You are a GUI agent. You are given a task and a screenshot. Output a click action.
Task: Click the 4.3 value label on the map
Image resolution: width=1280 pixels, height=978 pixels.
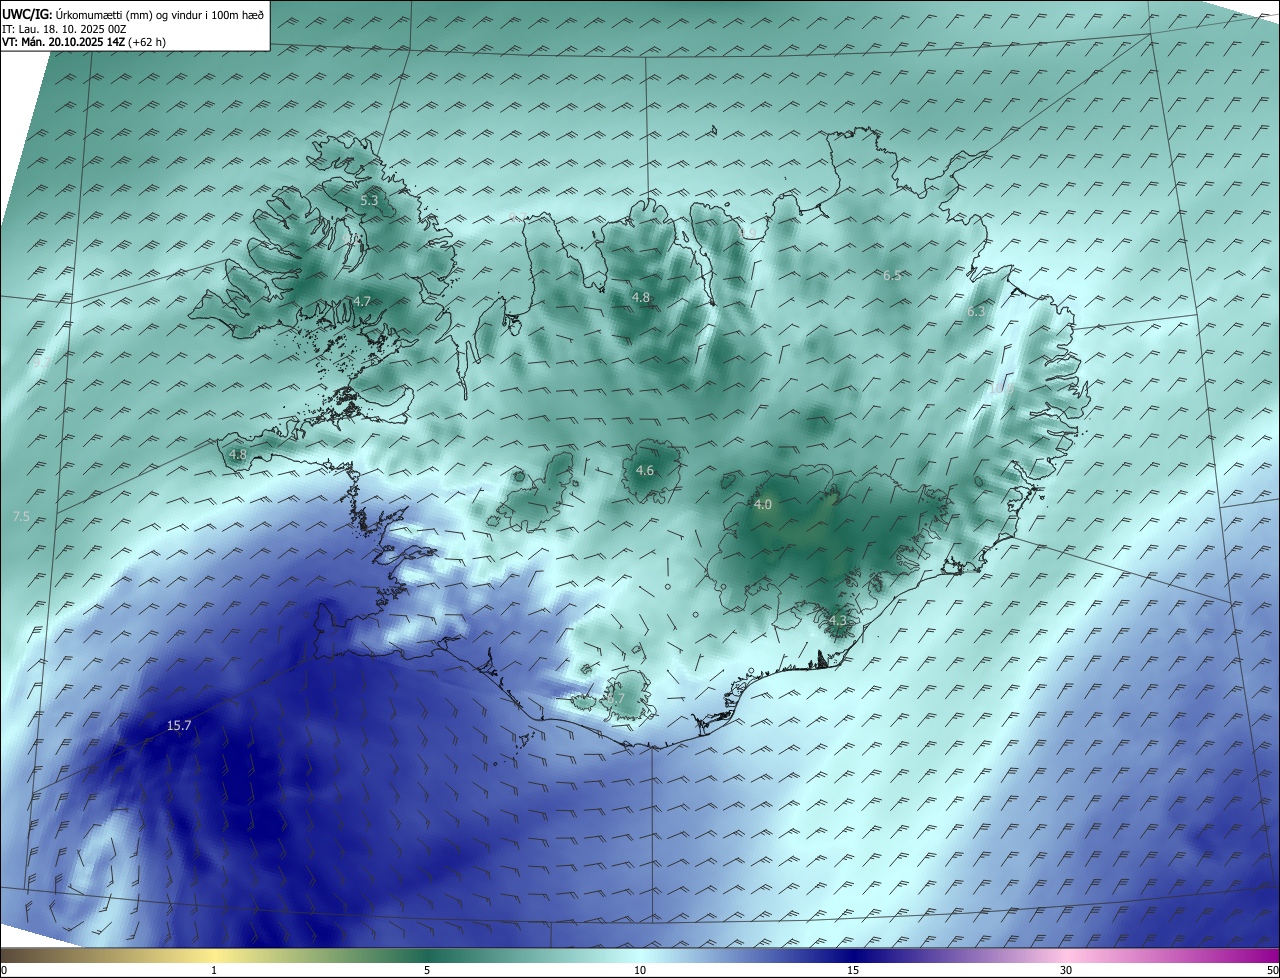(x=837, y=621)
